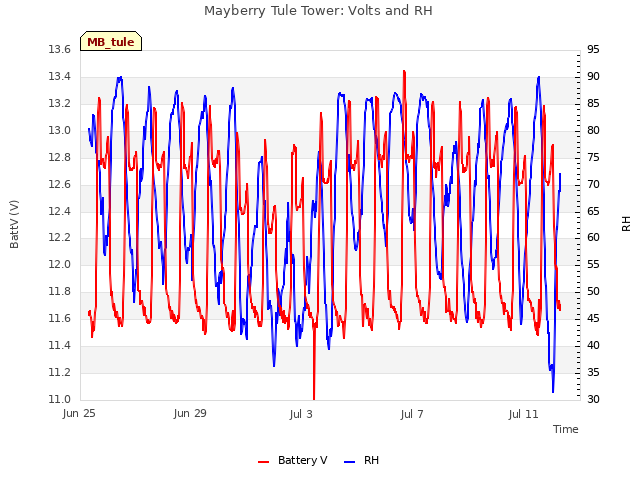Click the Battery V legend entry
Image resolution: width=640 pixels, height=480 pixels.
tap(292, 460)
